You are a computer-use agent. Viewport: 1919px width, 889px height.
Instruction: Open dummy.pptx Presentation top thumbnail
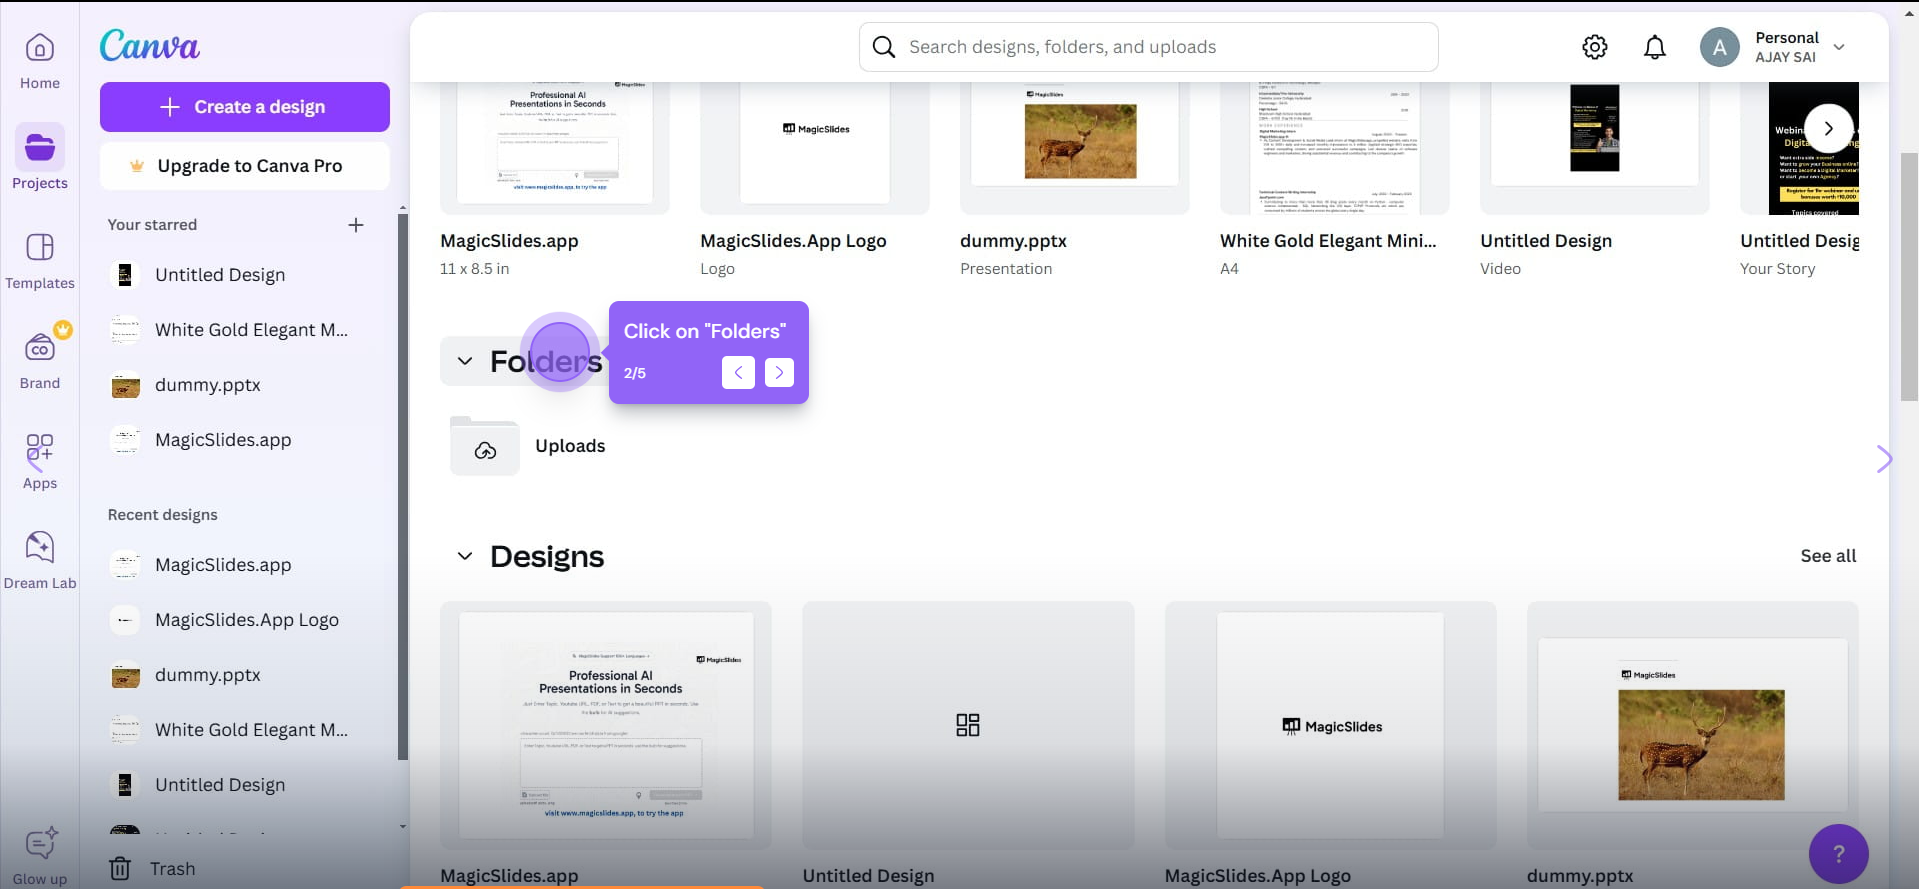(x=1075, y=148)
